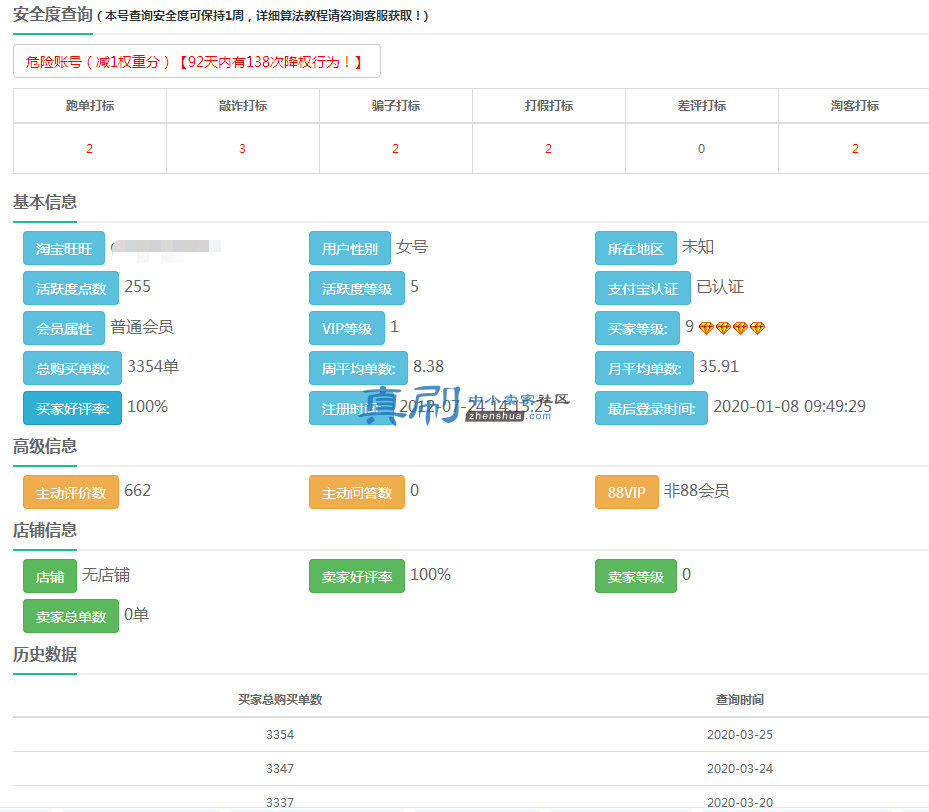Click the VIP等级 label
Viewport: 929px width, 812px height.
(x=347, y=328)
